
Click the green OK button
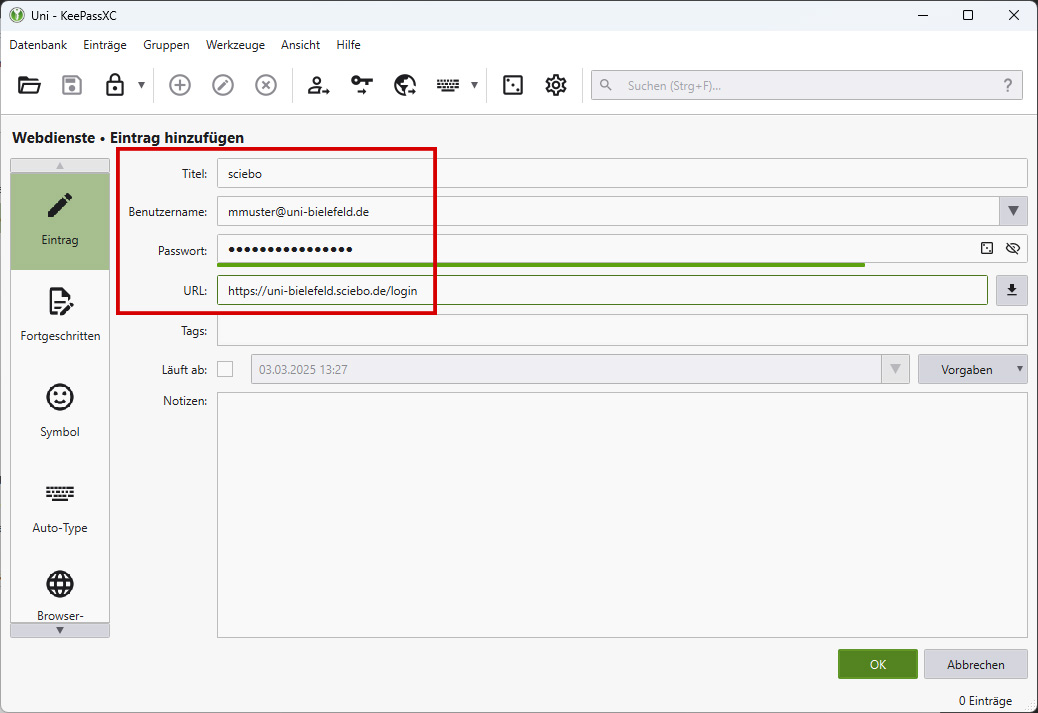(x=877, y=664)
